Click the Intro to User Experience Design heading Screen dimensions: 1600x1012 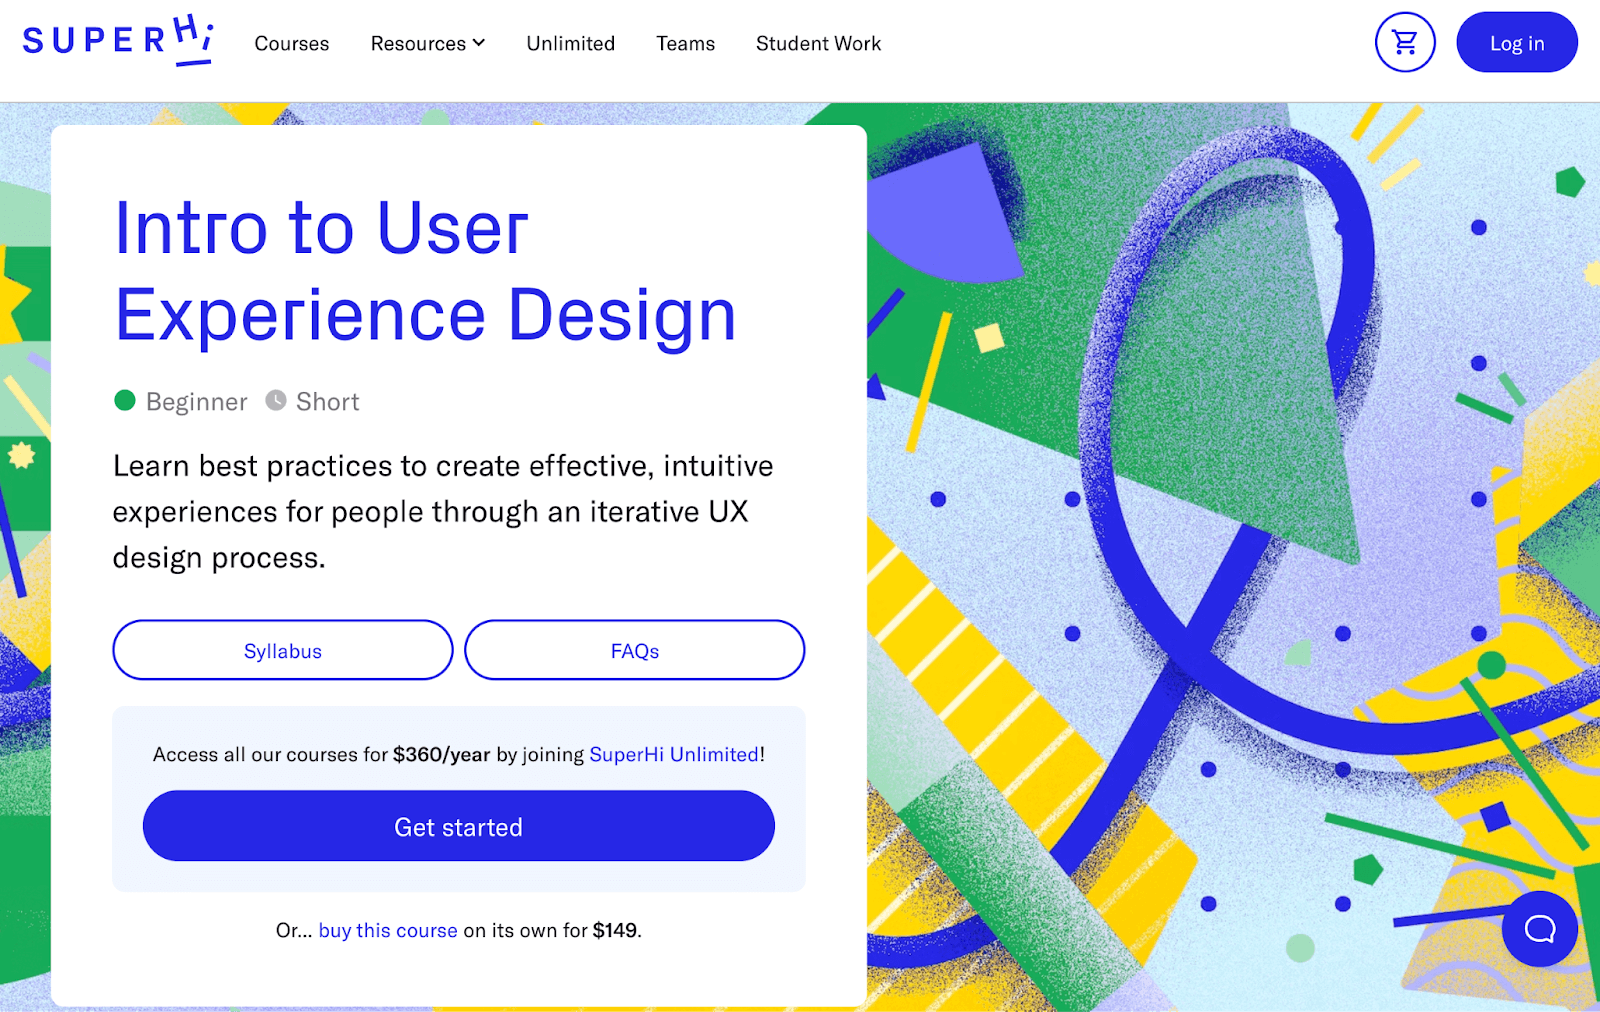coord(425,272)
